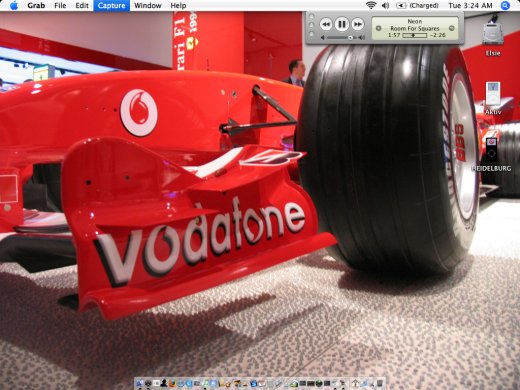This screenshot has height=390, width=520.
Task: Launch Firefox from the Dock
Action: (x=172, y=383)
